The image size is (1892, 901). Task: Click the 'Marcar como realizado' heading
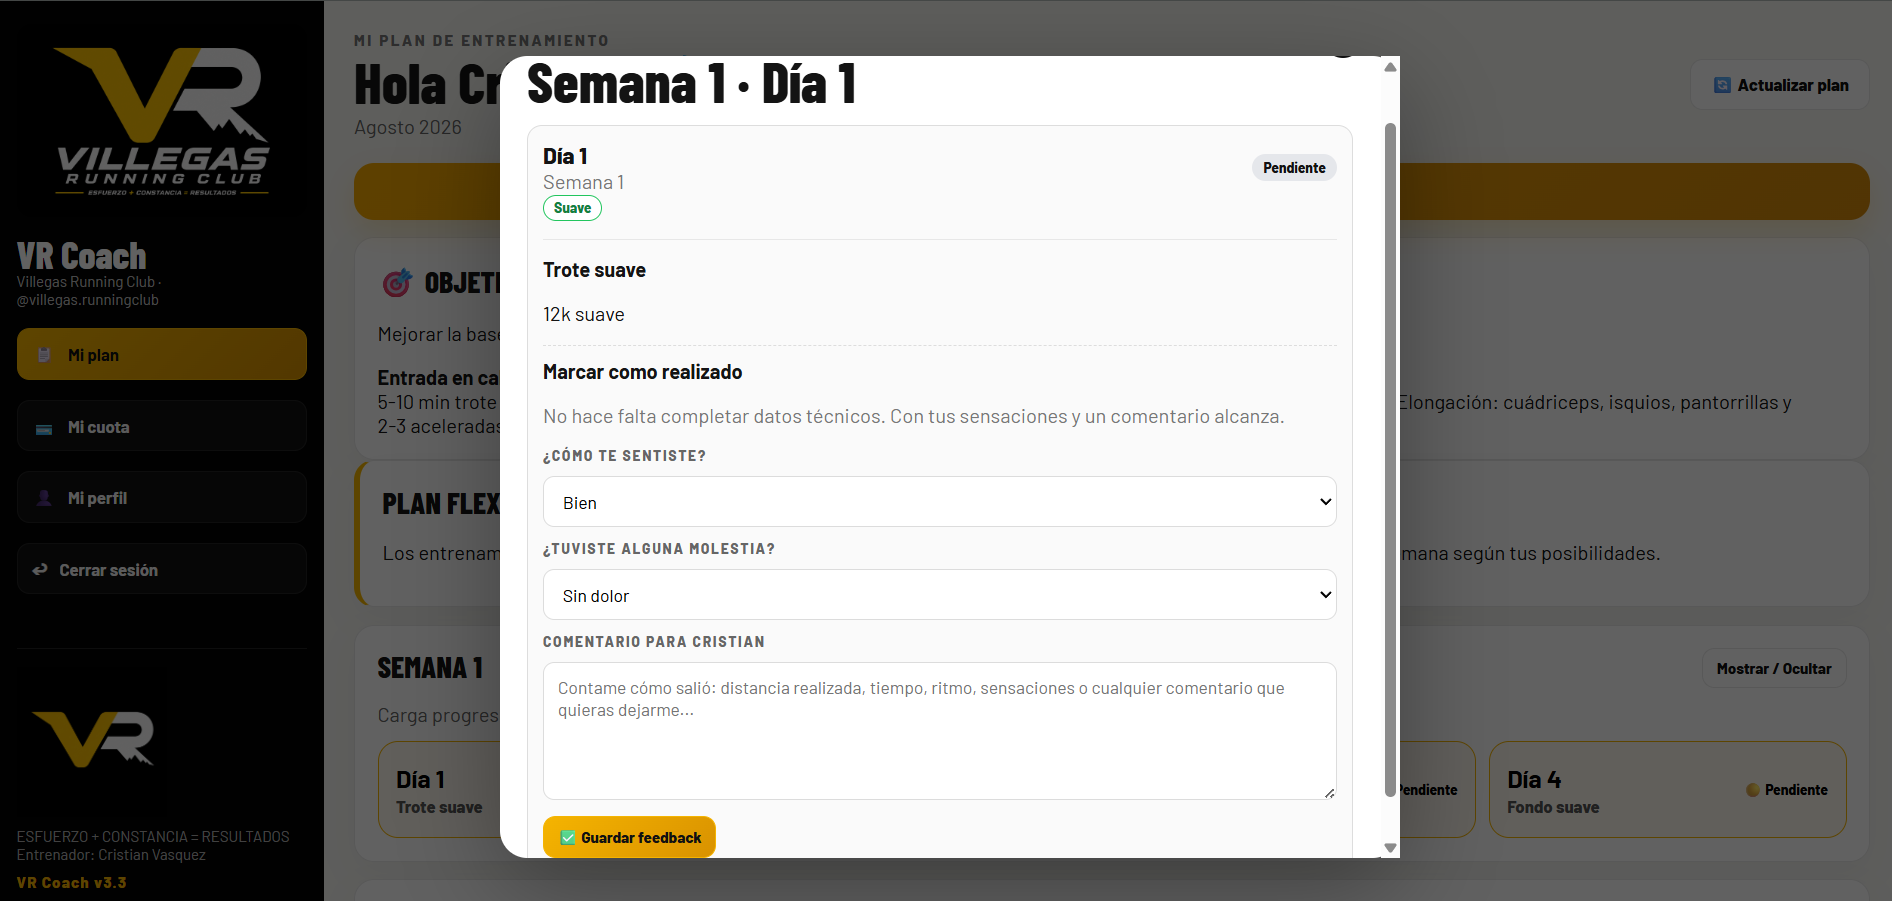coord(642,372)
